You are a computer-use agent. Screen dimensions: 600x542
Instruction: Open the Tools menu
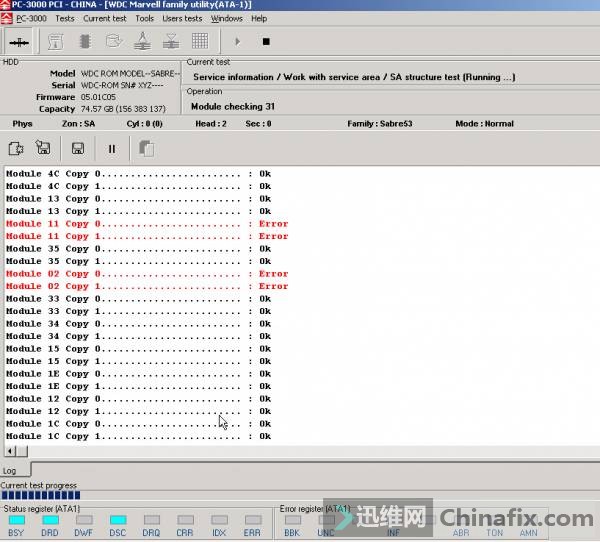[x=144, y=18]
